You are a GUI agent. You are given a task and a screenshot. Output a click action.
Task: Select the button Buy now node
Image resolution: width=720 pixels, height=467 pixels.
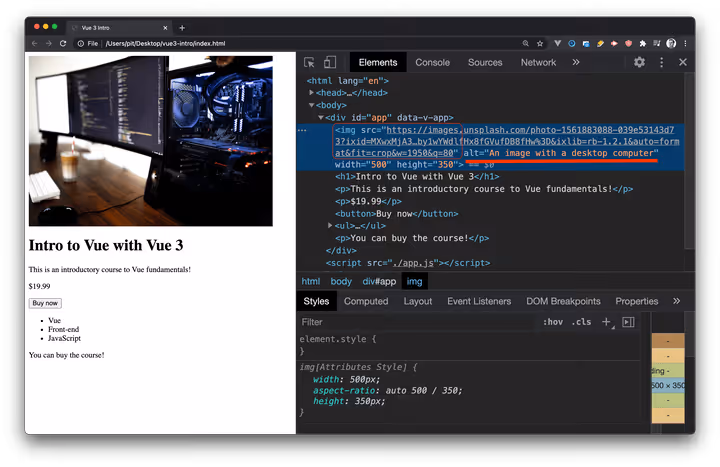click(x=397, y=214)
